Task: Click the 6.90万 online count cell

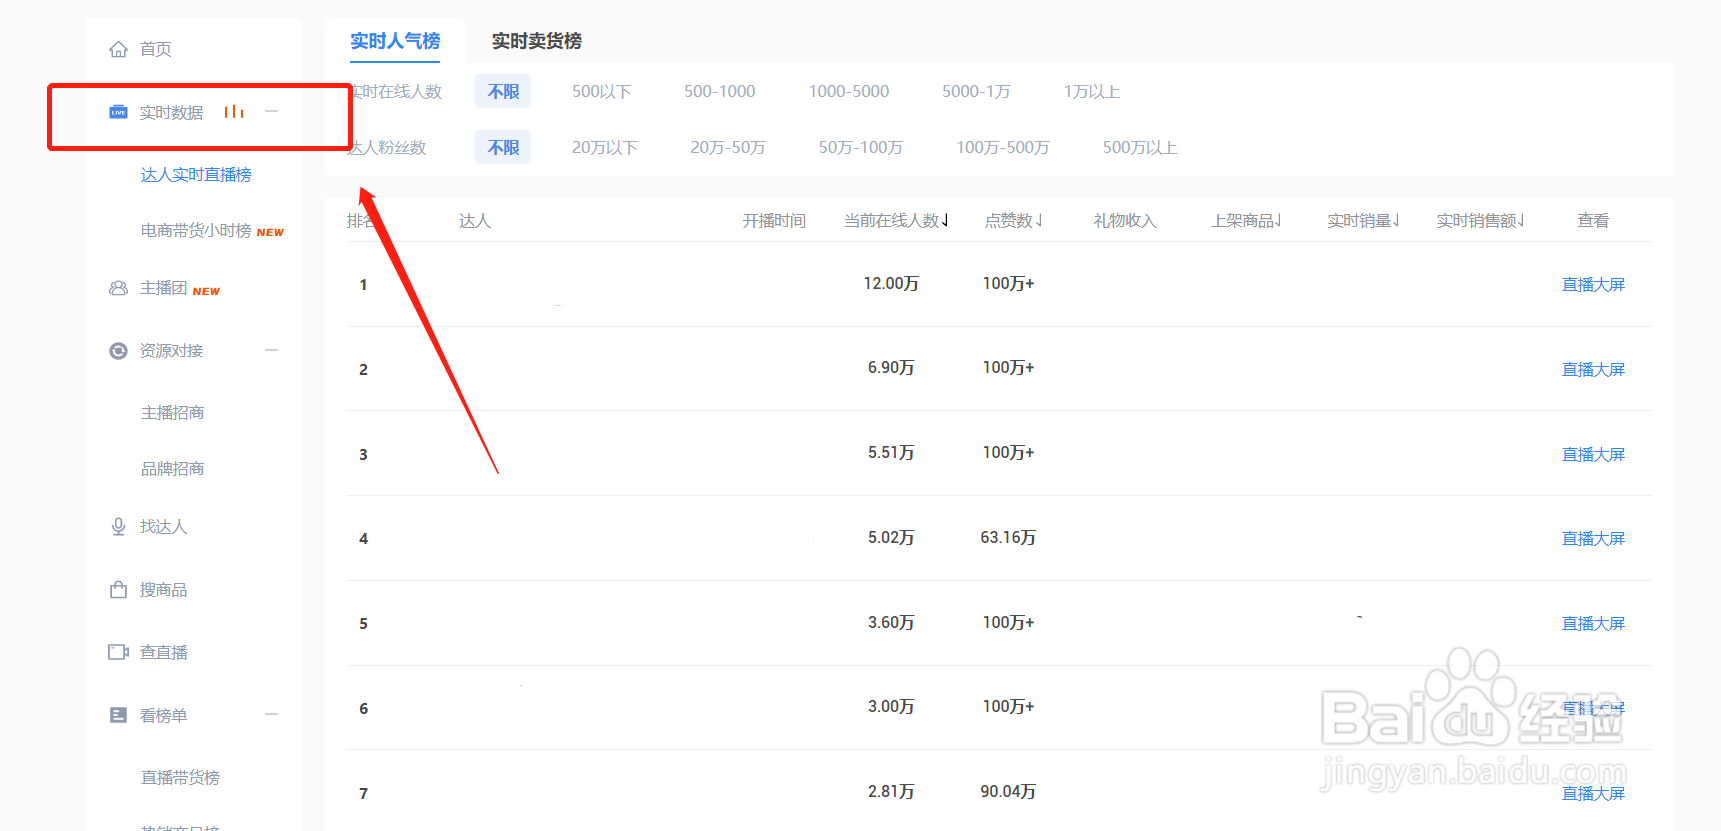Action: [891, 368]
